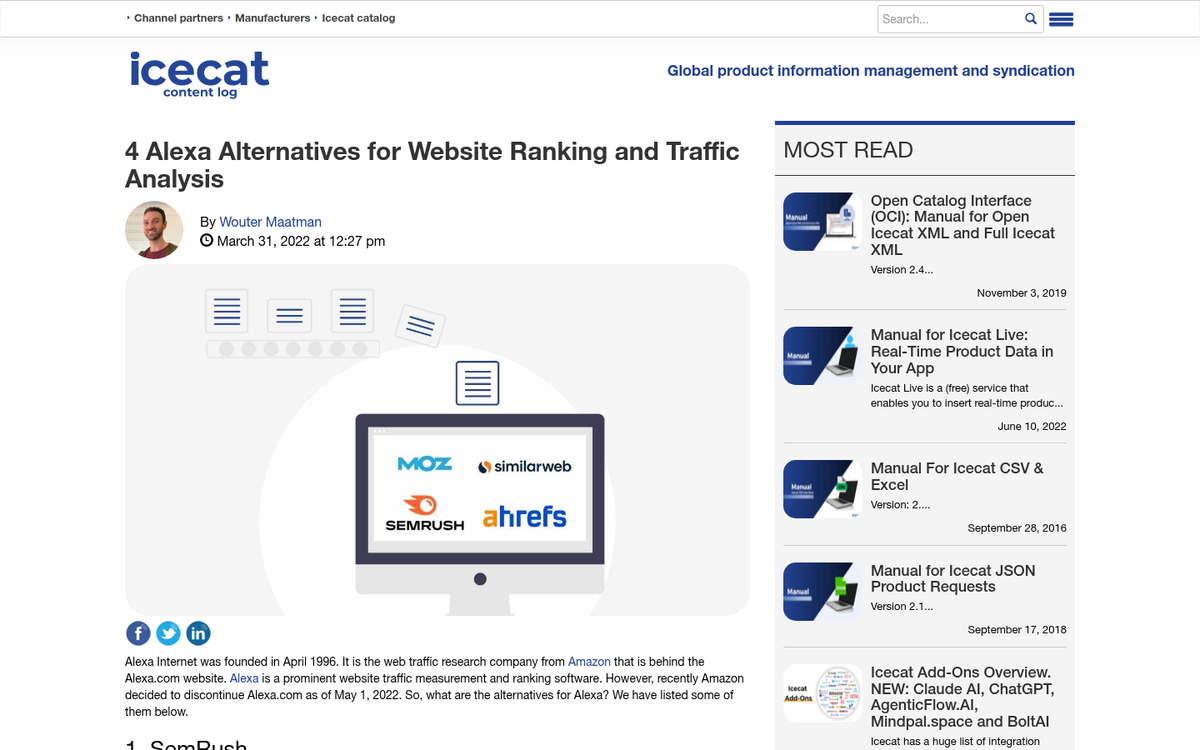The width and height of the screenshot is (1200, 750).
Task: Open Wouter Maatman's author profile
Action: pos(270,221)
